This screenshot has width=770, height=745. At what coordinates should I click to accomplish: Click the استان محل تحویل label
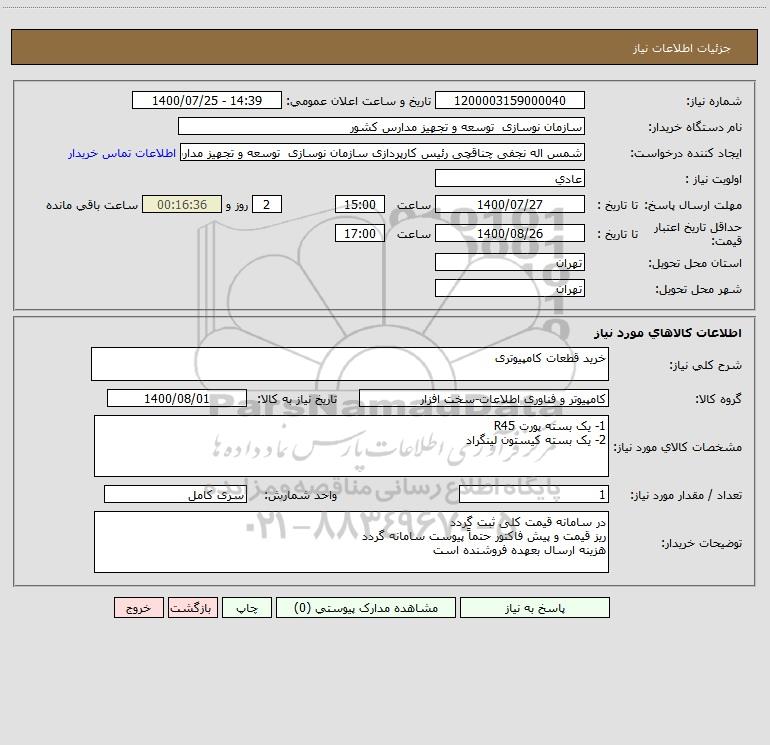tap(695, 264)
